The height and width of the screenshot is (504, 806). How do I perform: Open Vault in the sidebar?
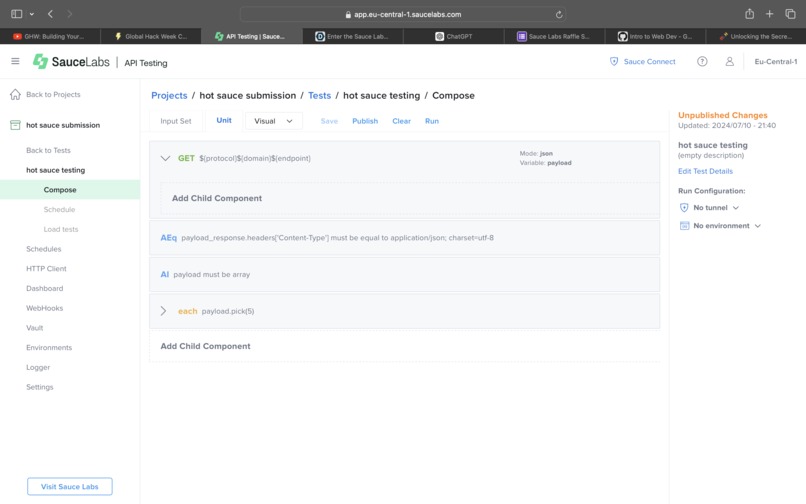(34, 328)
